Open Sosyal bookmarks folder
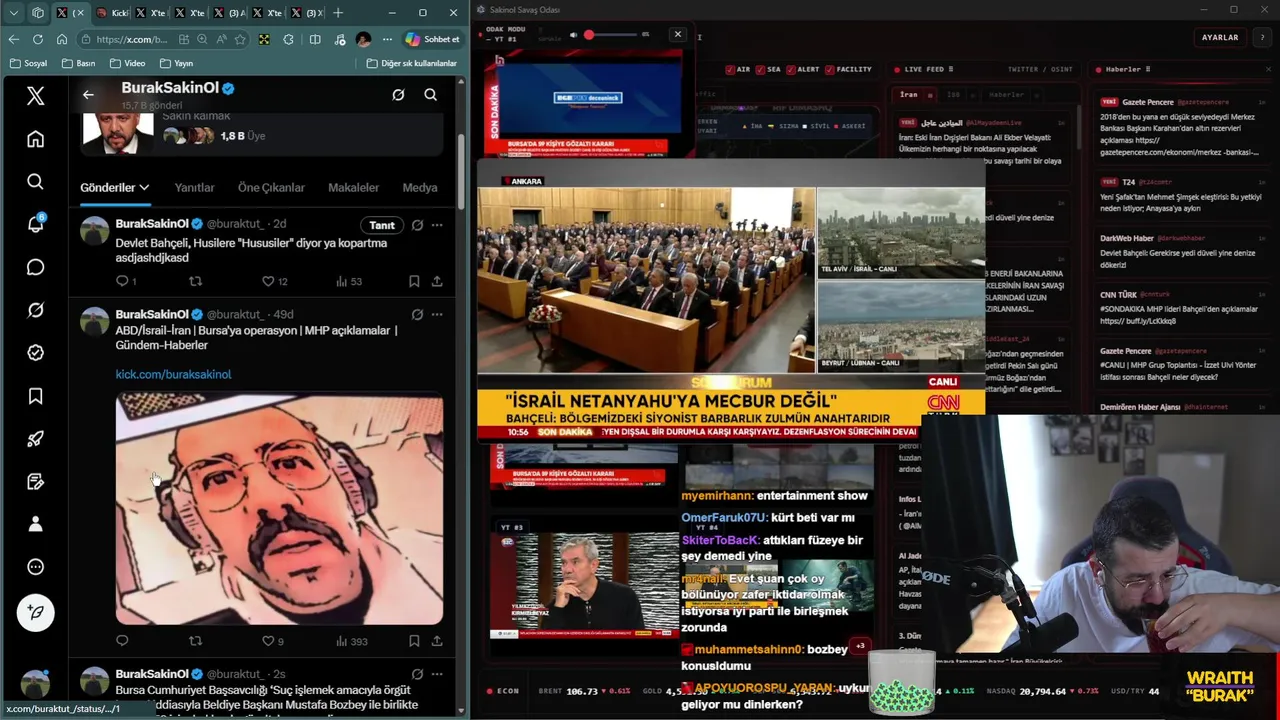Screen dimensions: 1280x720 point(27,63)
